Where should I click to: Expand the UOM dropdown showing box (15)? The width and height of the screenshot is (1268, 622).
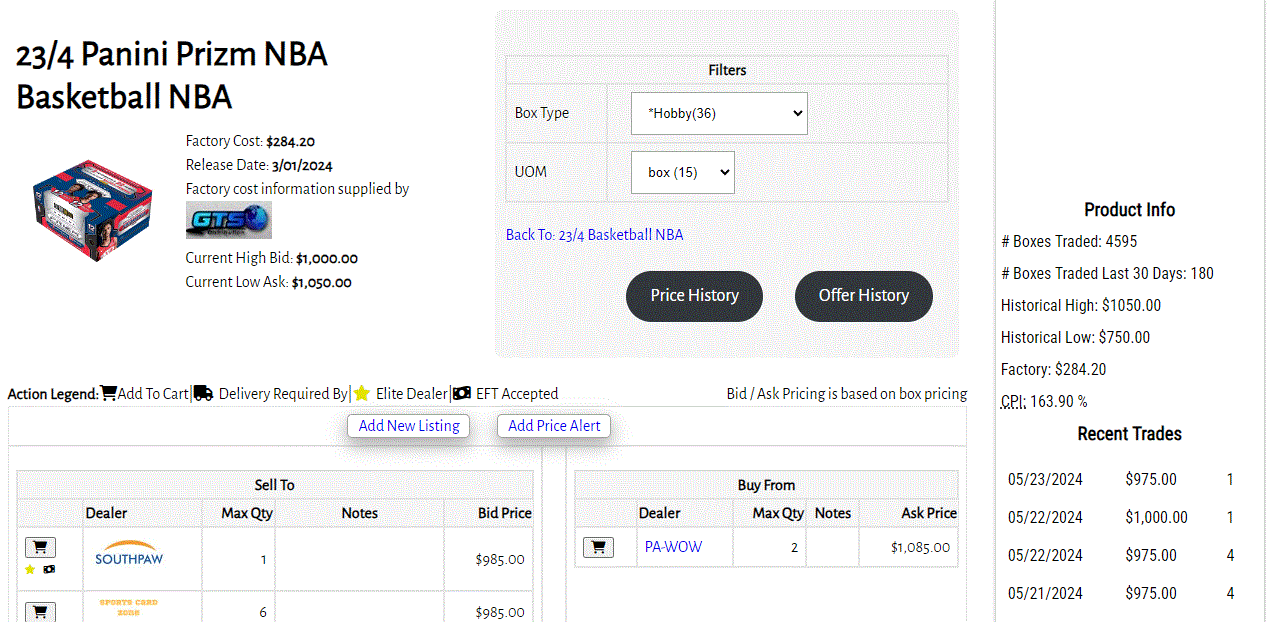(683, 172)
